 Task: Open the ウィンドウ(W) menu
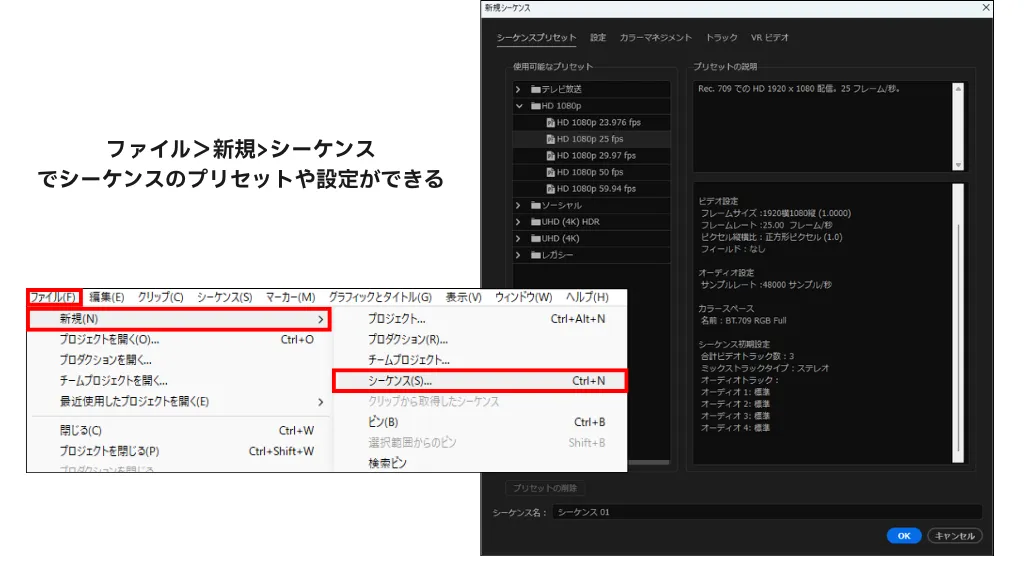tap(523, 297)
